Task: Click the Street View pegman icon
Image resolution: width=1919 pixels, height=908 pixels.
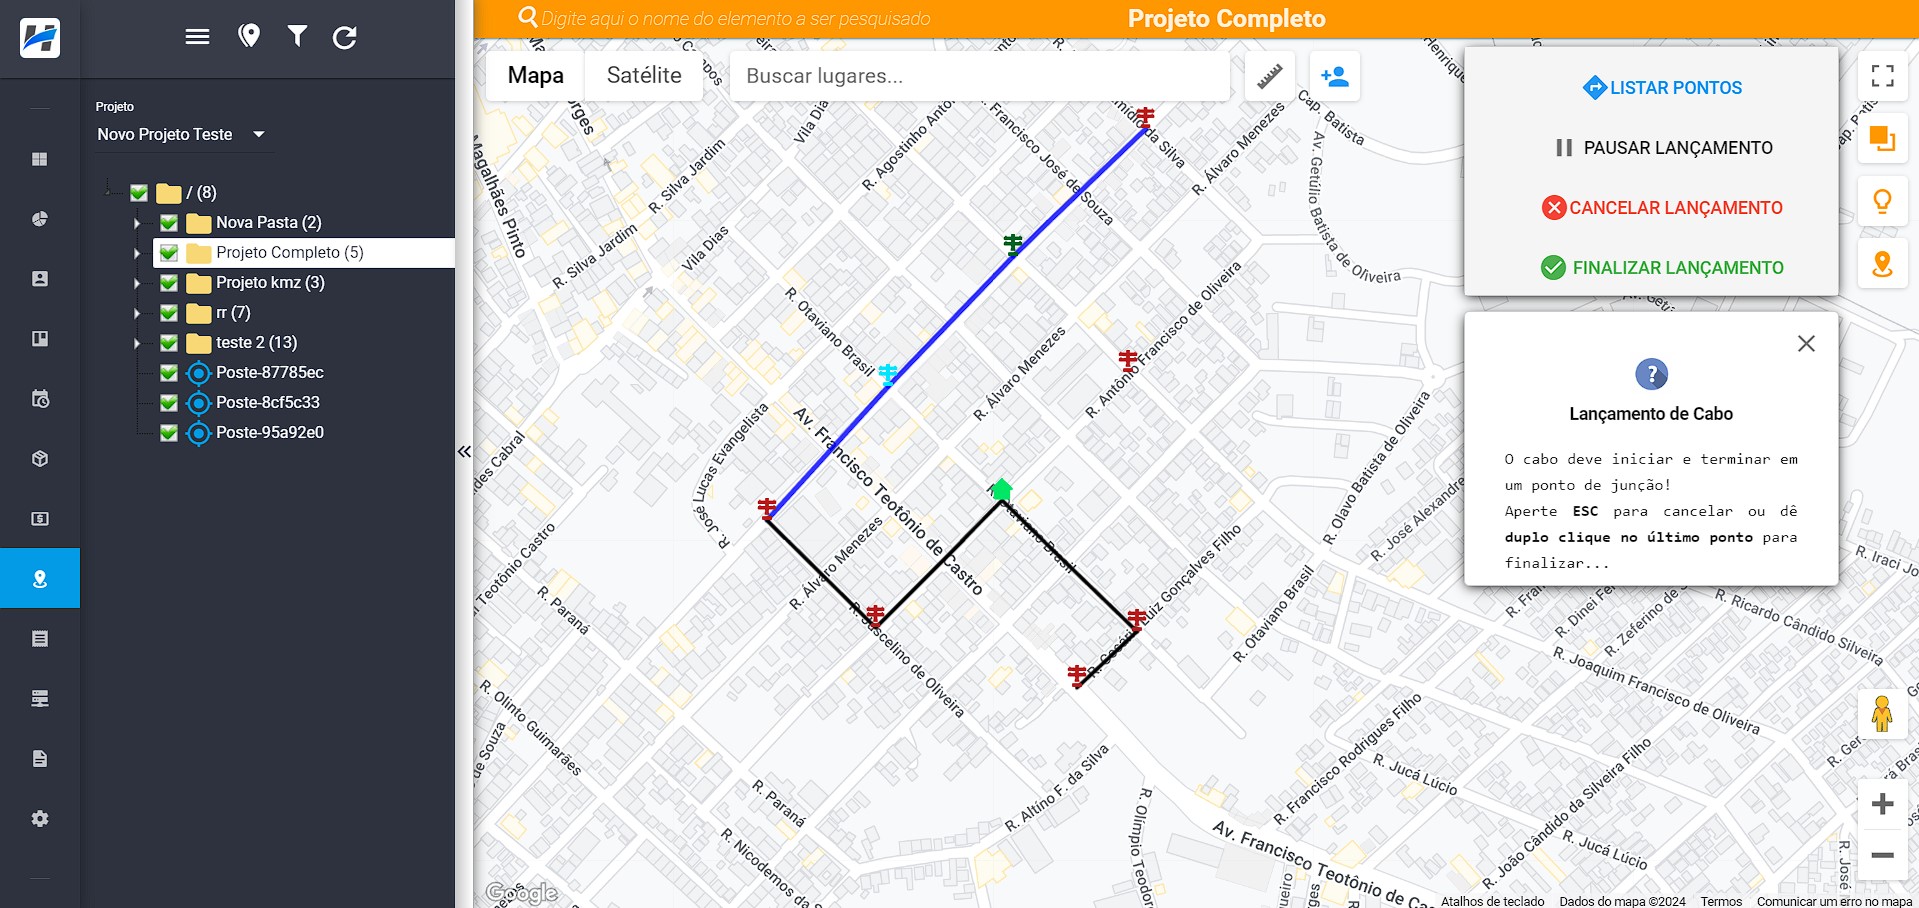Action: (x=1882, y=714)
